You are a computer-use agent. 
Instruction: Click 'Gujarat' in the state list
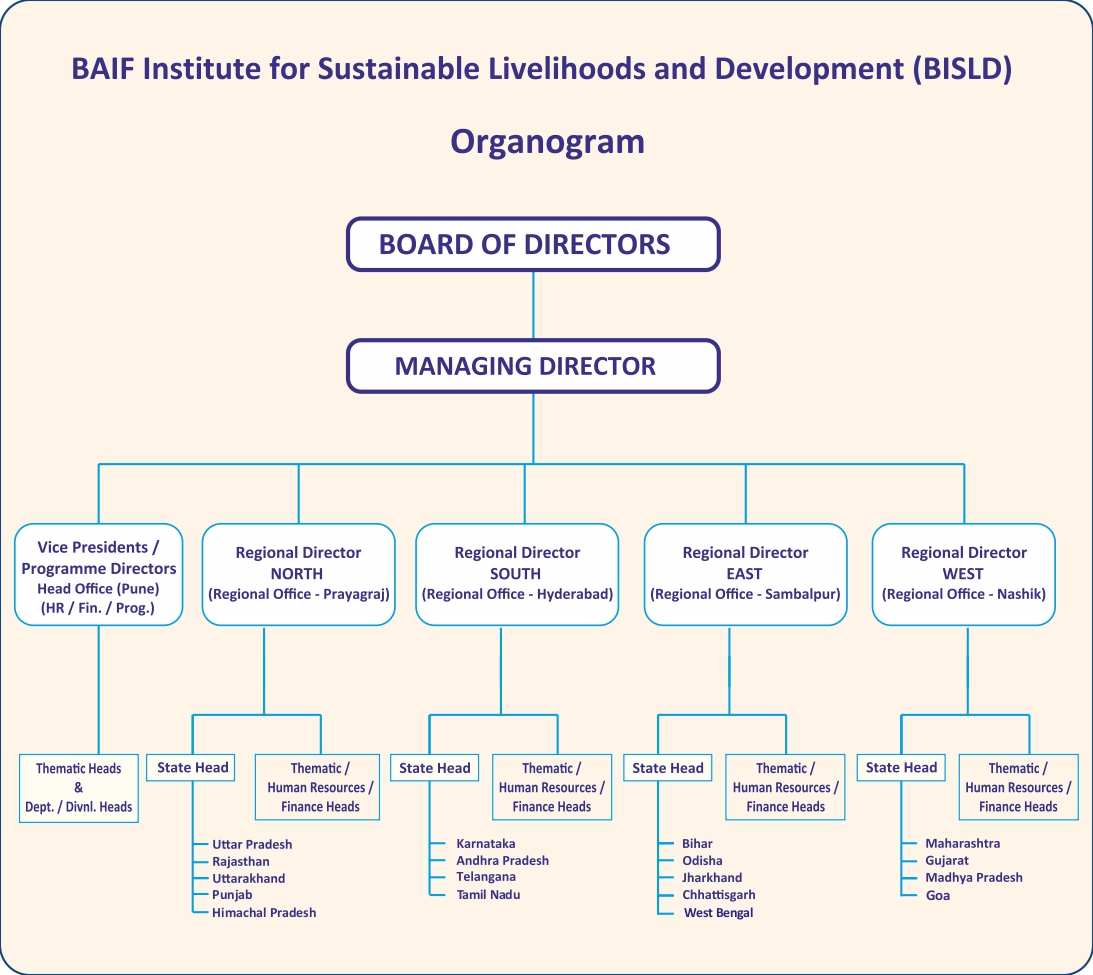click(947, 860)
